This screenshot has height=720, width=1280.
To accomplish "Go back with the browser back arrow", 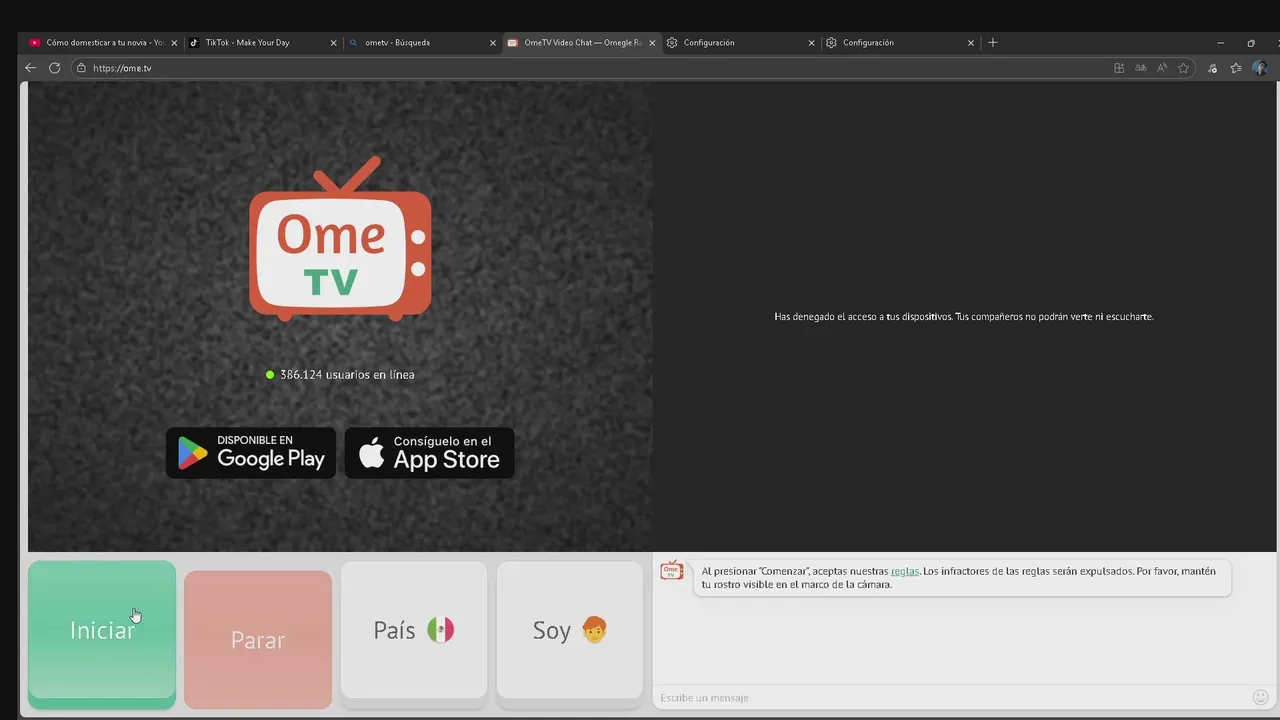I will [30, 68].
